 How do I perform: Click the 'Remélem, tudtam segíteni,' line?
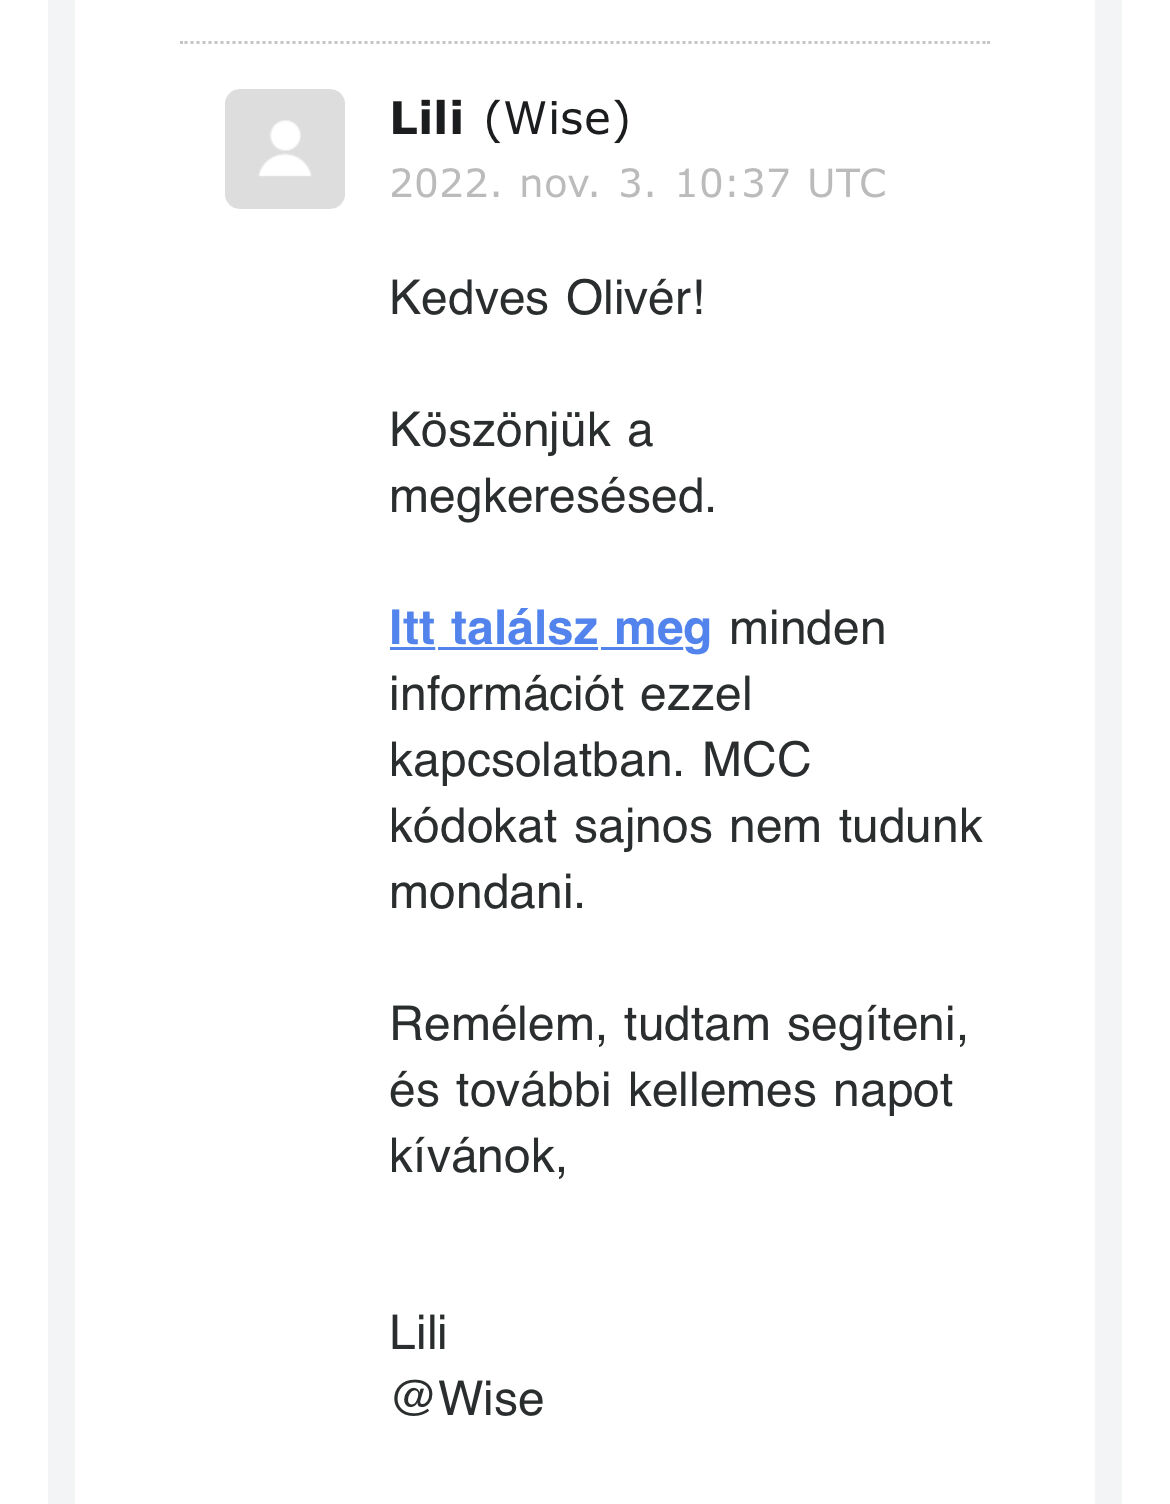tap(679, 1025)
